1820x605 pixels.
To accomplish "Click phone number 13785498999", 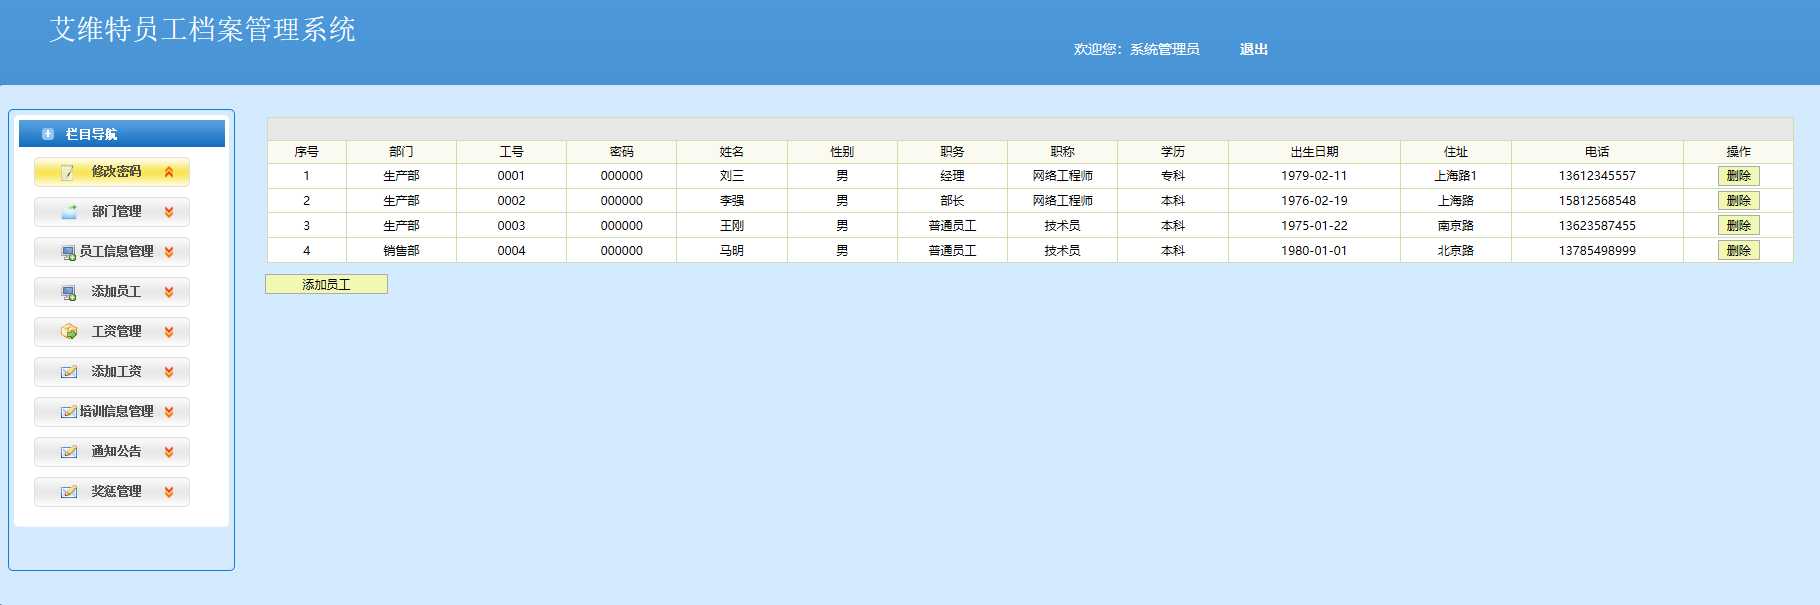I will 1597,251.
